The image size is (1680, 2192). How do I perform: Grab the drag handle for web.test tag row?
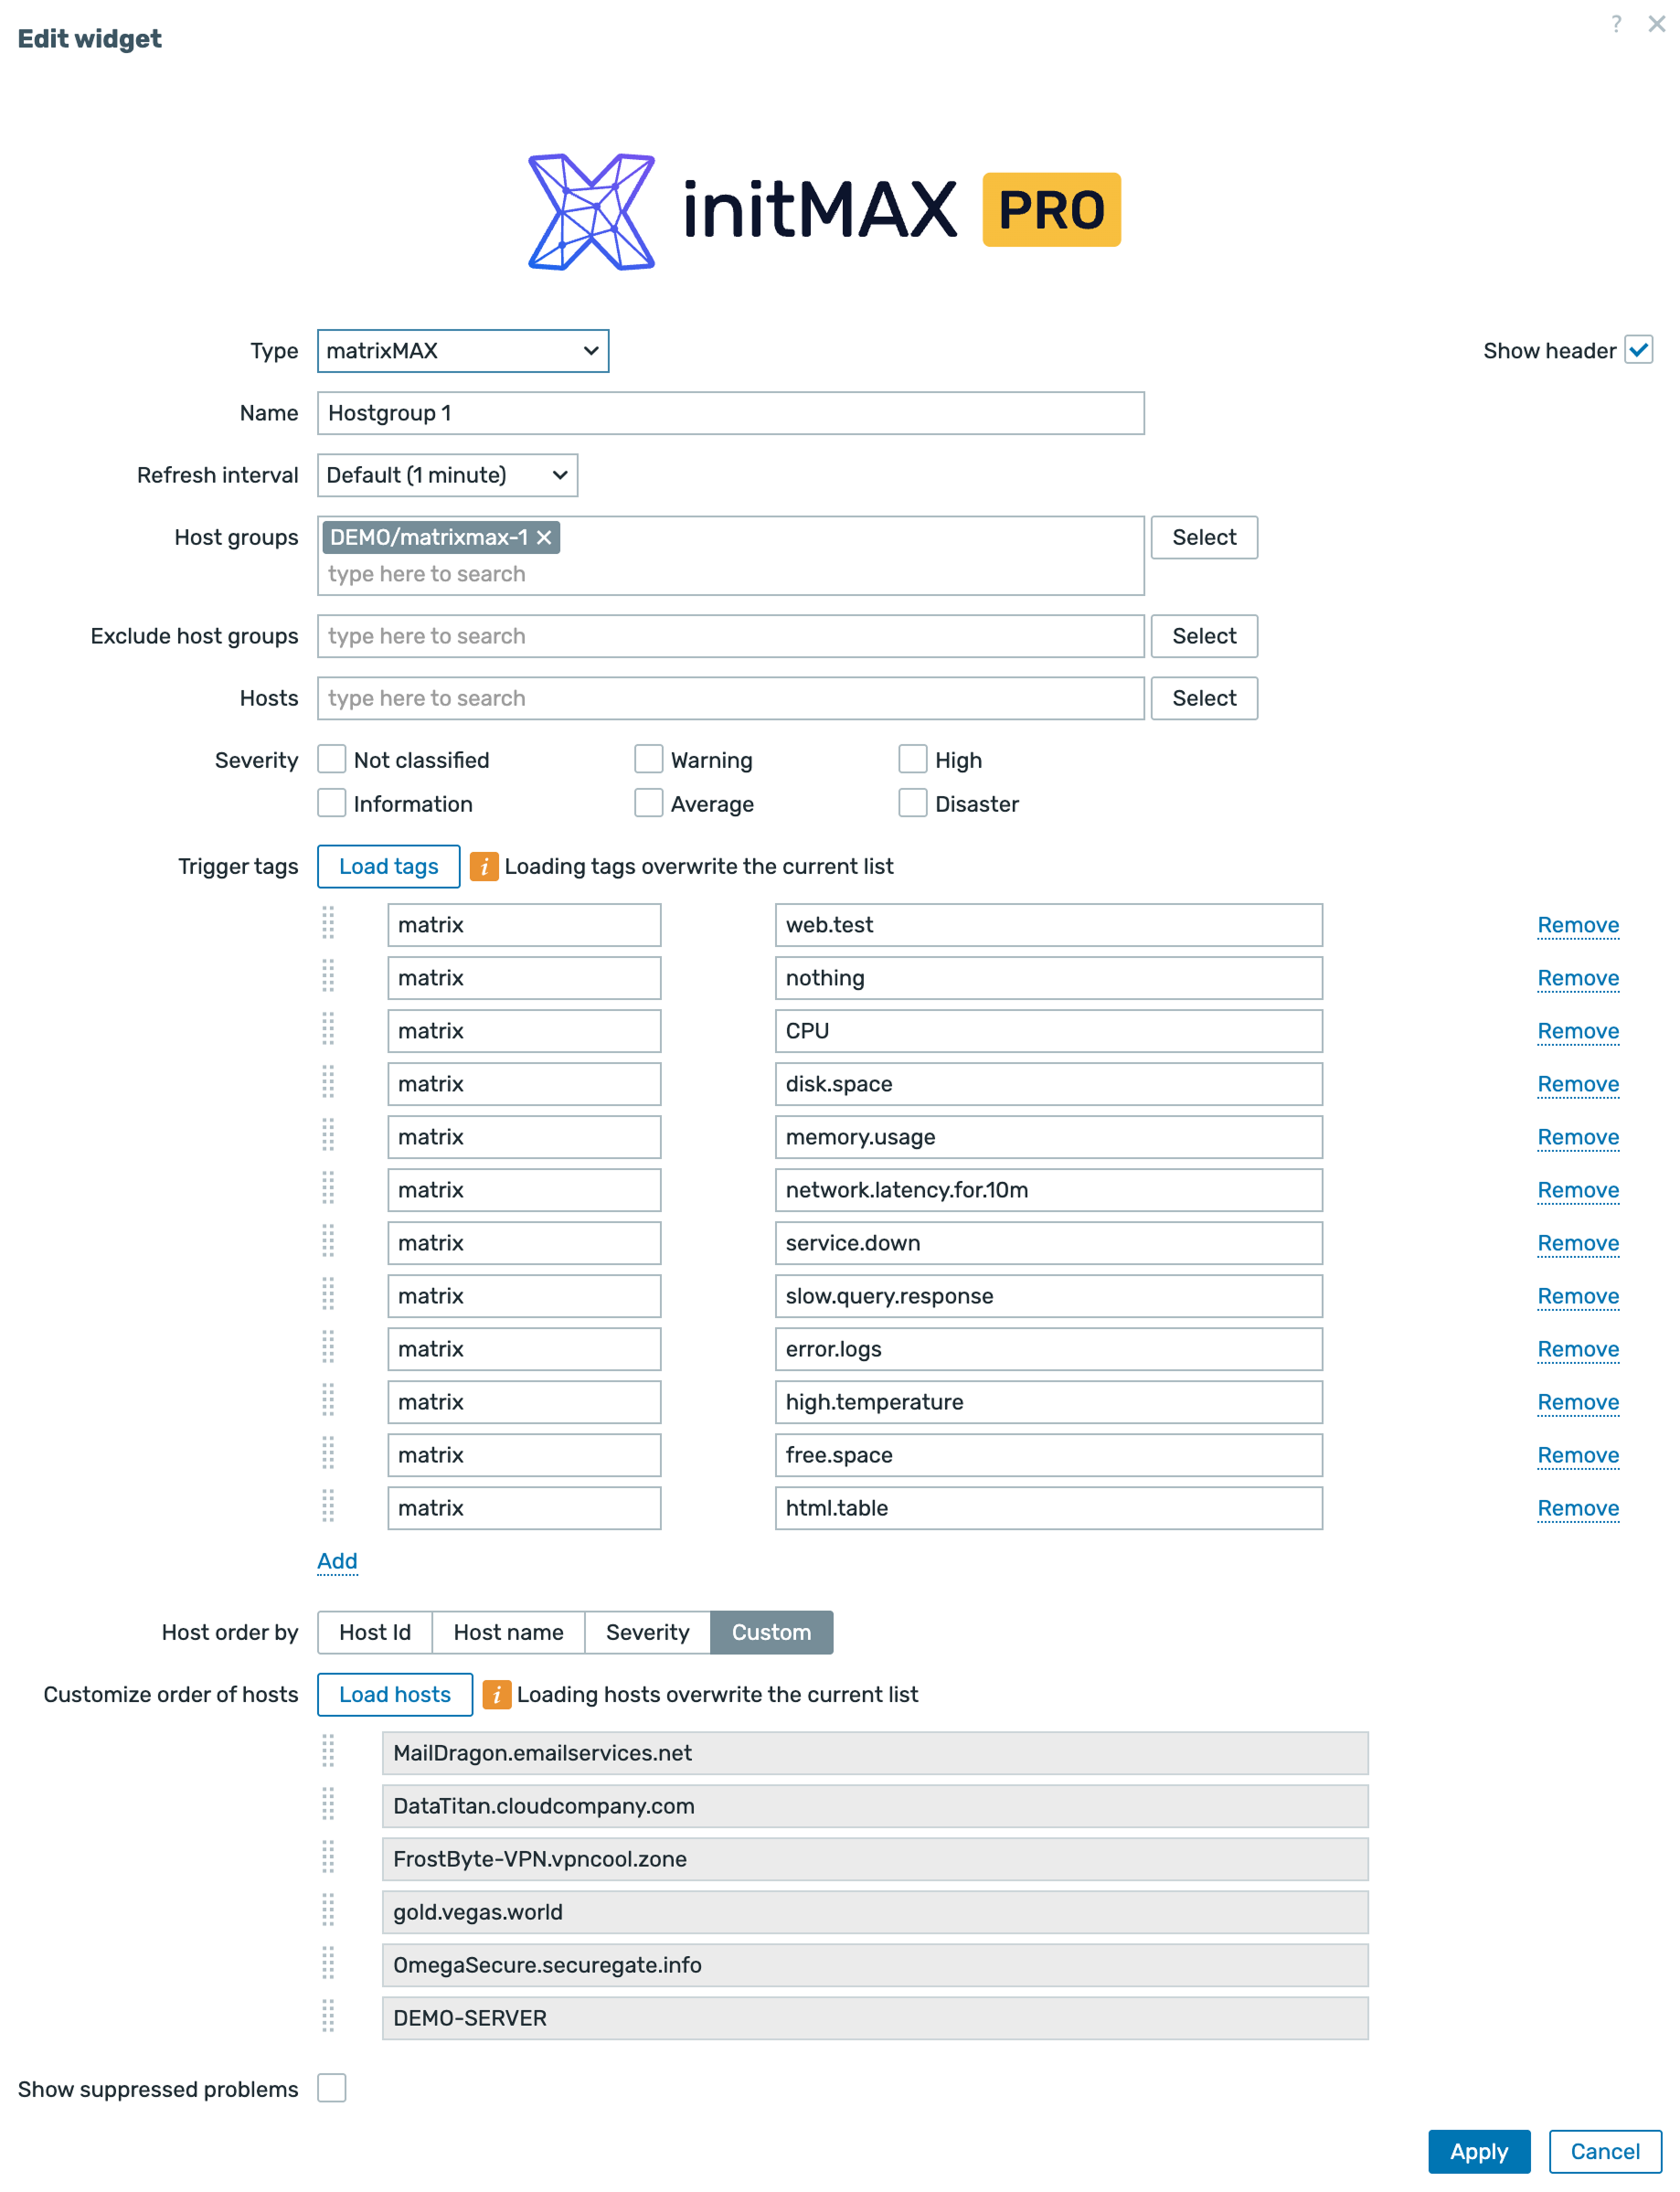pos(328,924)
